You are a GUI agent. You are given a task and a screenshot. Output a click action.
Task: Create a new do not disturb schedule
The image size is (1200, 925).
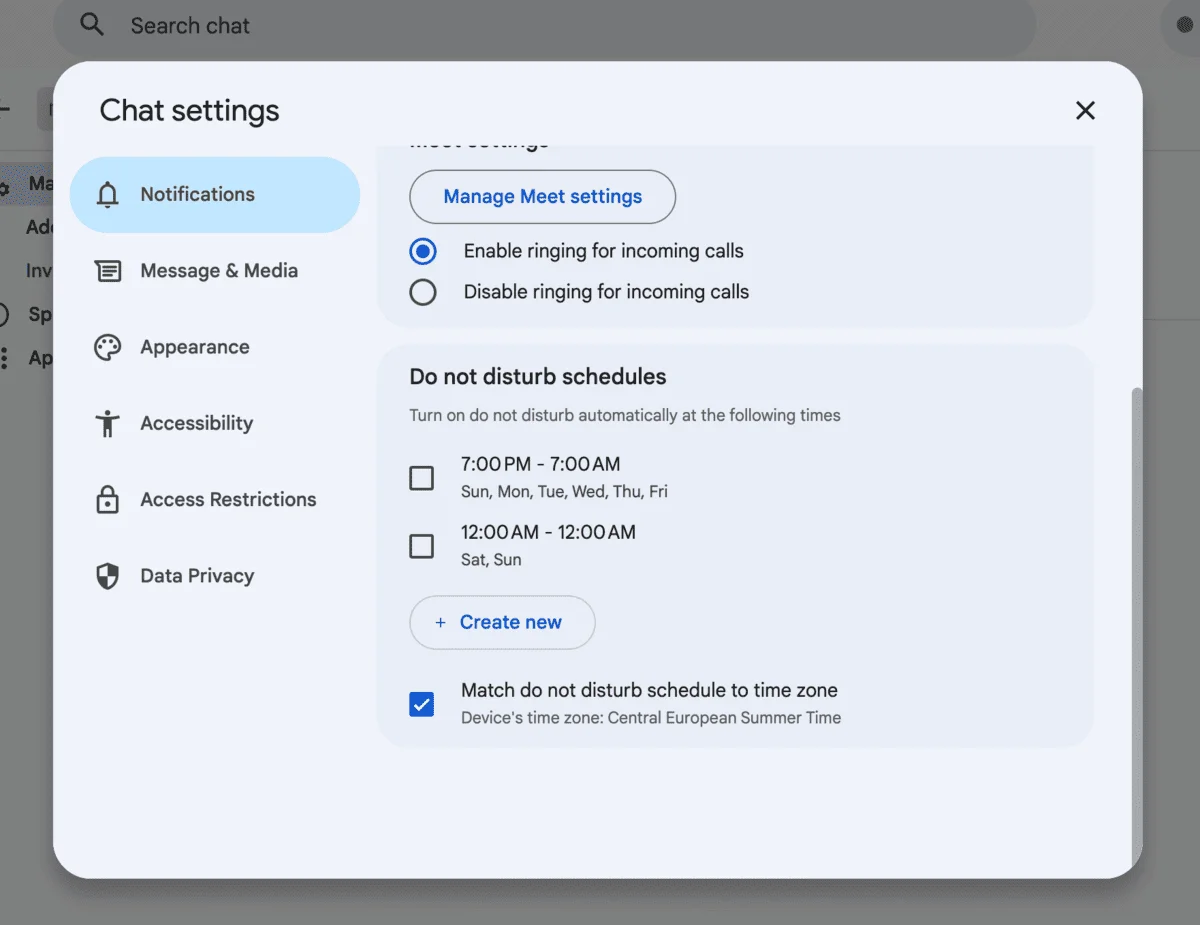click(x=502, y=622)
